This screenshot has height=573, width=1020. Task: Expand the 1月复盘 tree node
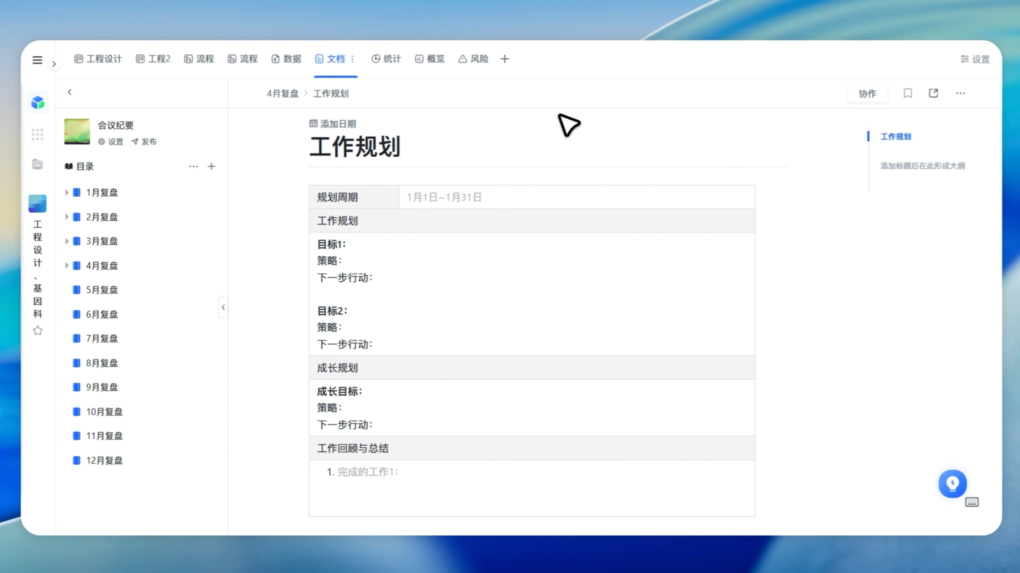tap(67, 192)
